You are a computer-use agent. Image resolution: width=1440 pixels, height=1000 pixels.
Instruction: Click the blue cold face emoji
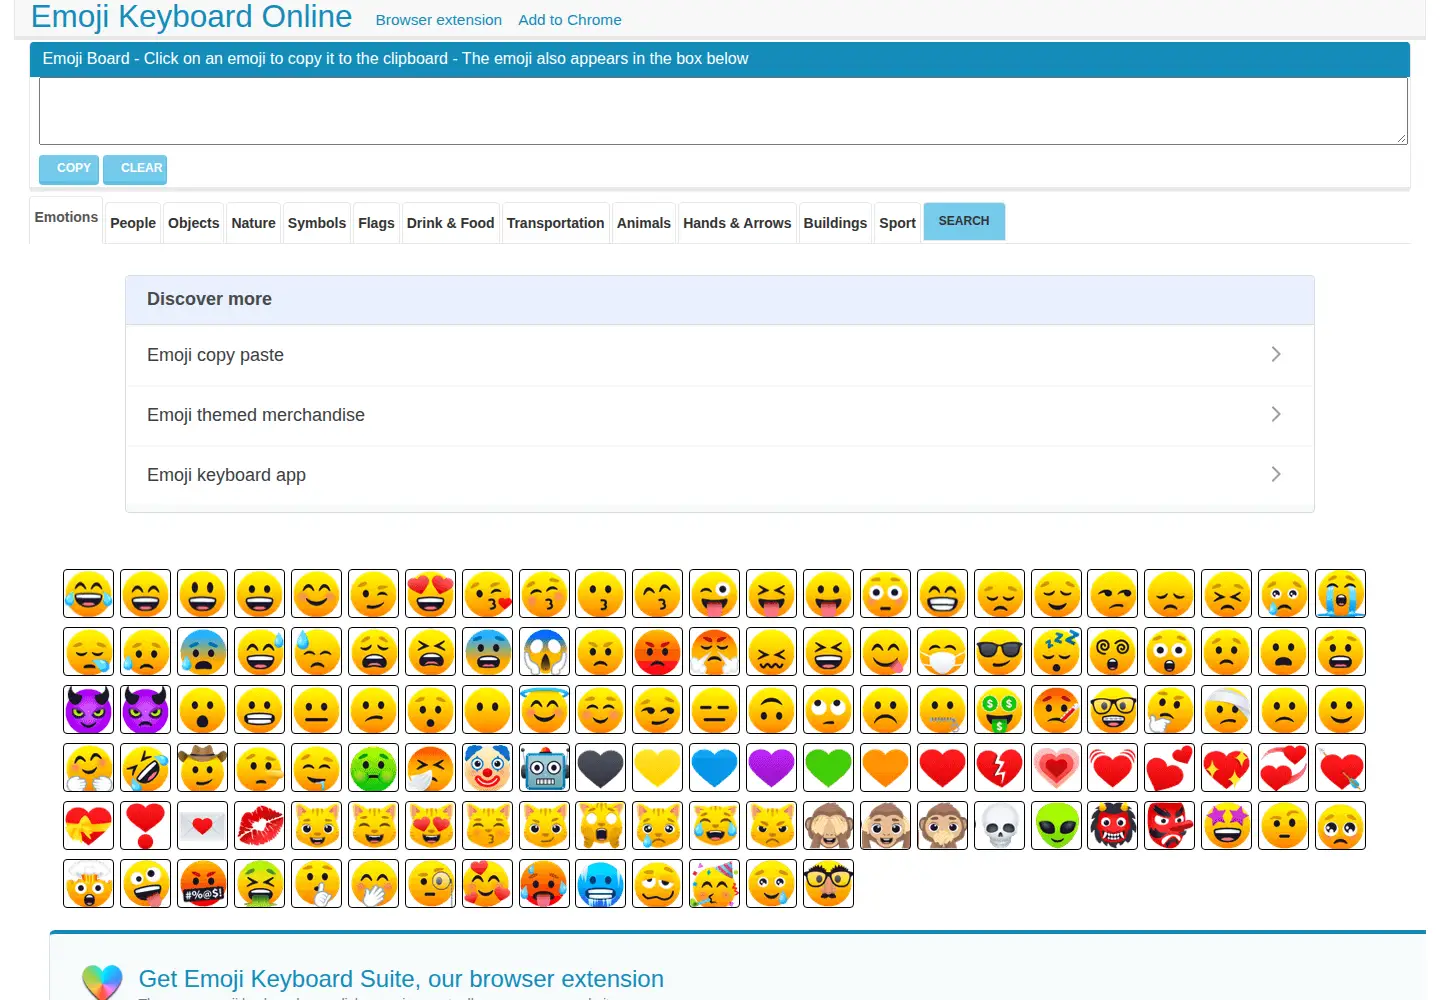pyautogui.click(x=601, y=884)
